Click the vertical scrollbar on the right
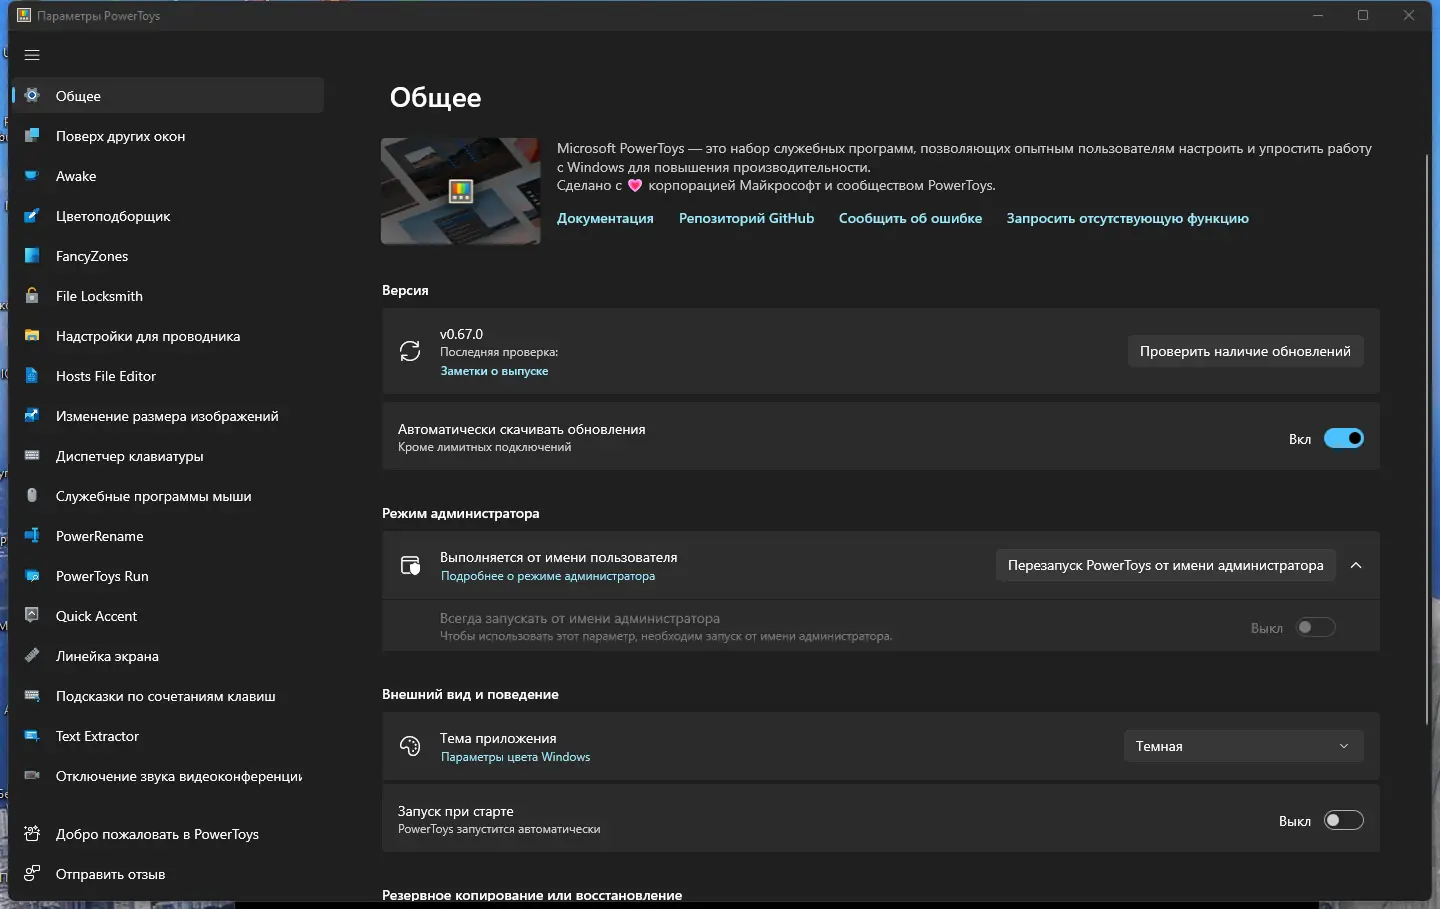Image resolution: width=1440 pixels, height=909 pixels. (1427, 440)
